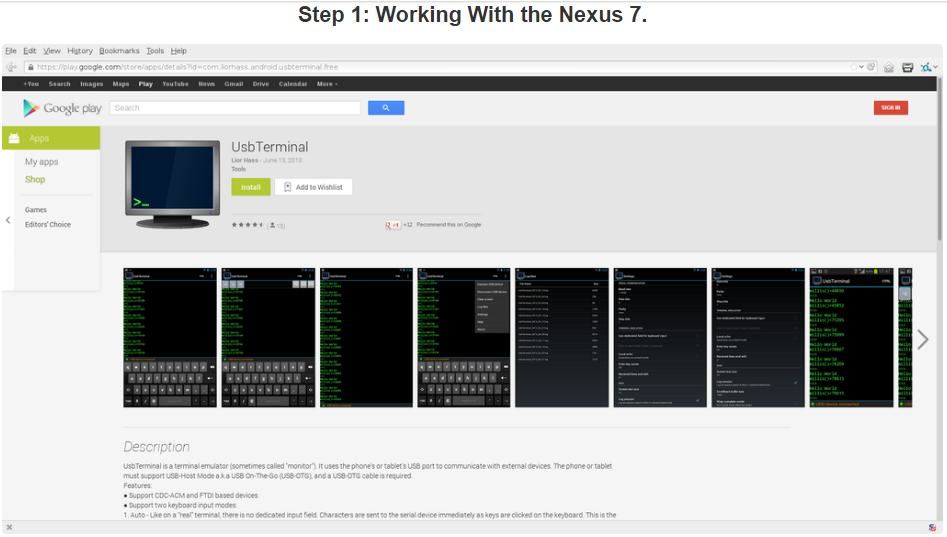Click the red Sign In button
The image size is (947, 537).
point(890,108)
